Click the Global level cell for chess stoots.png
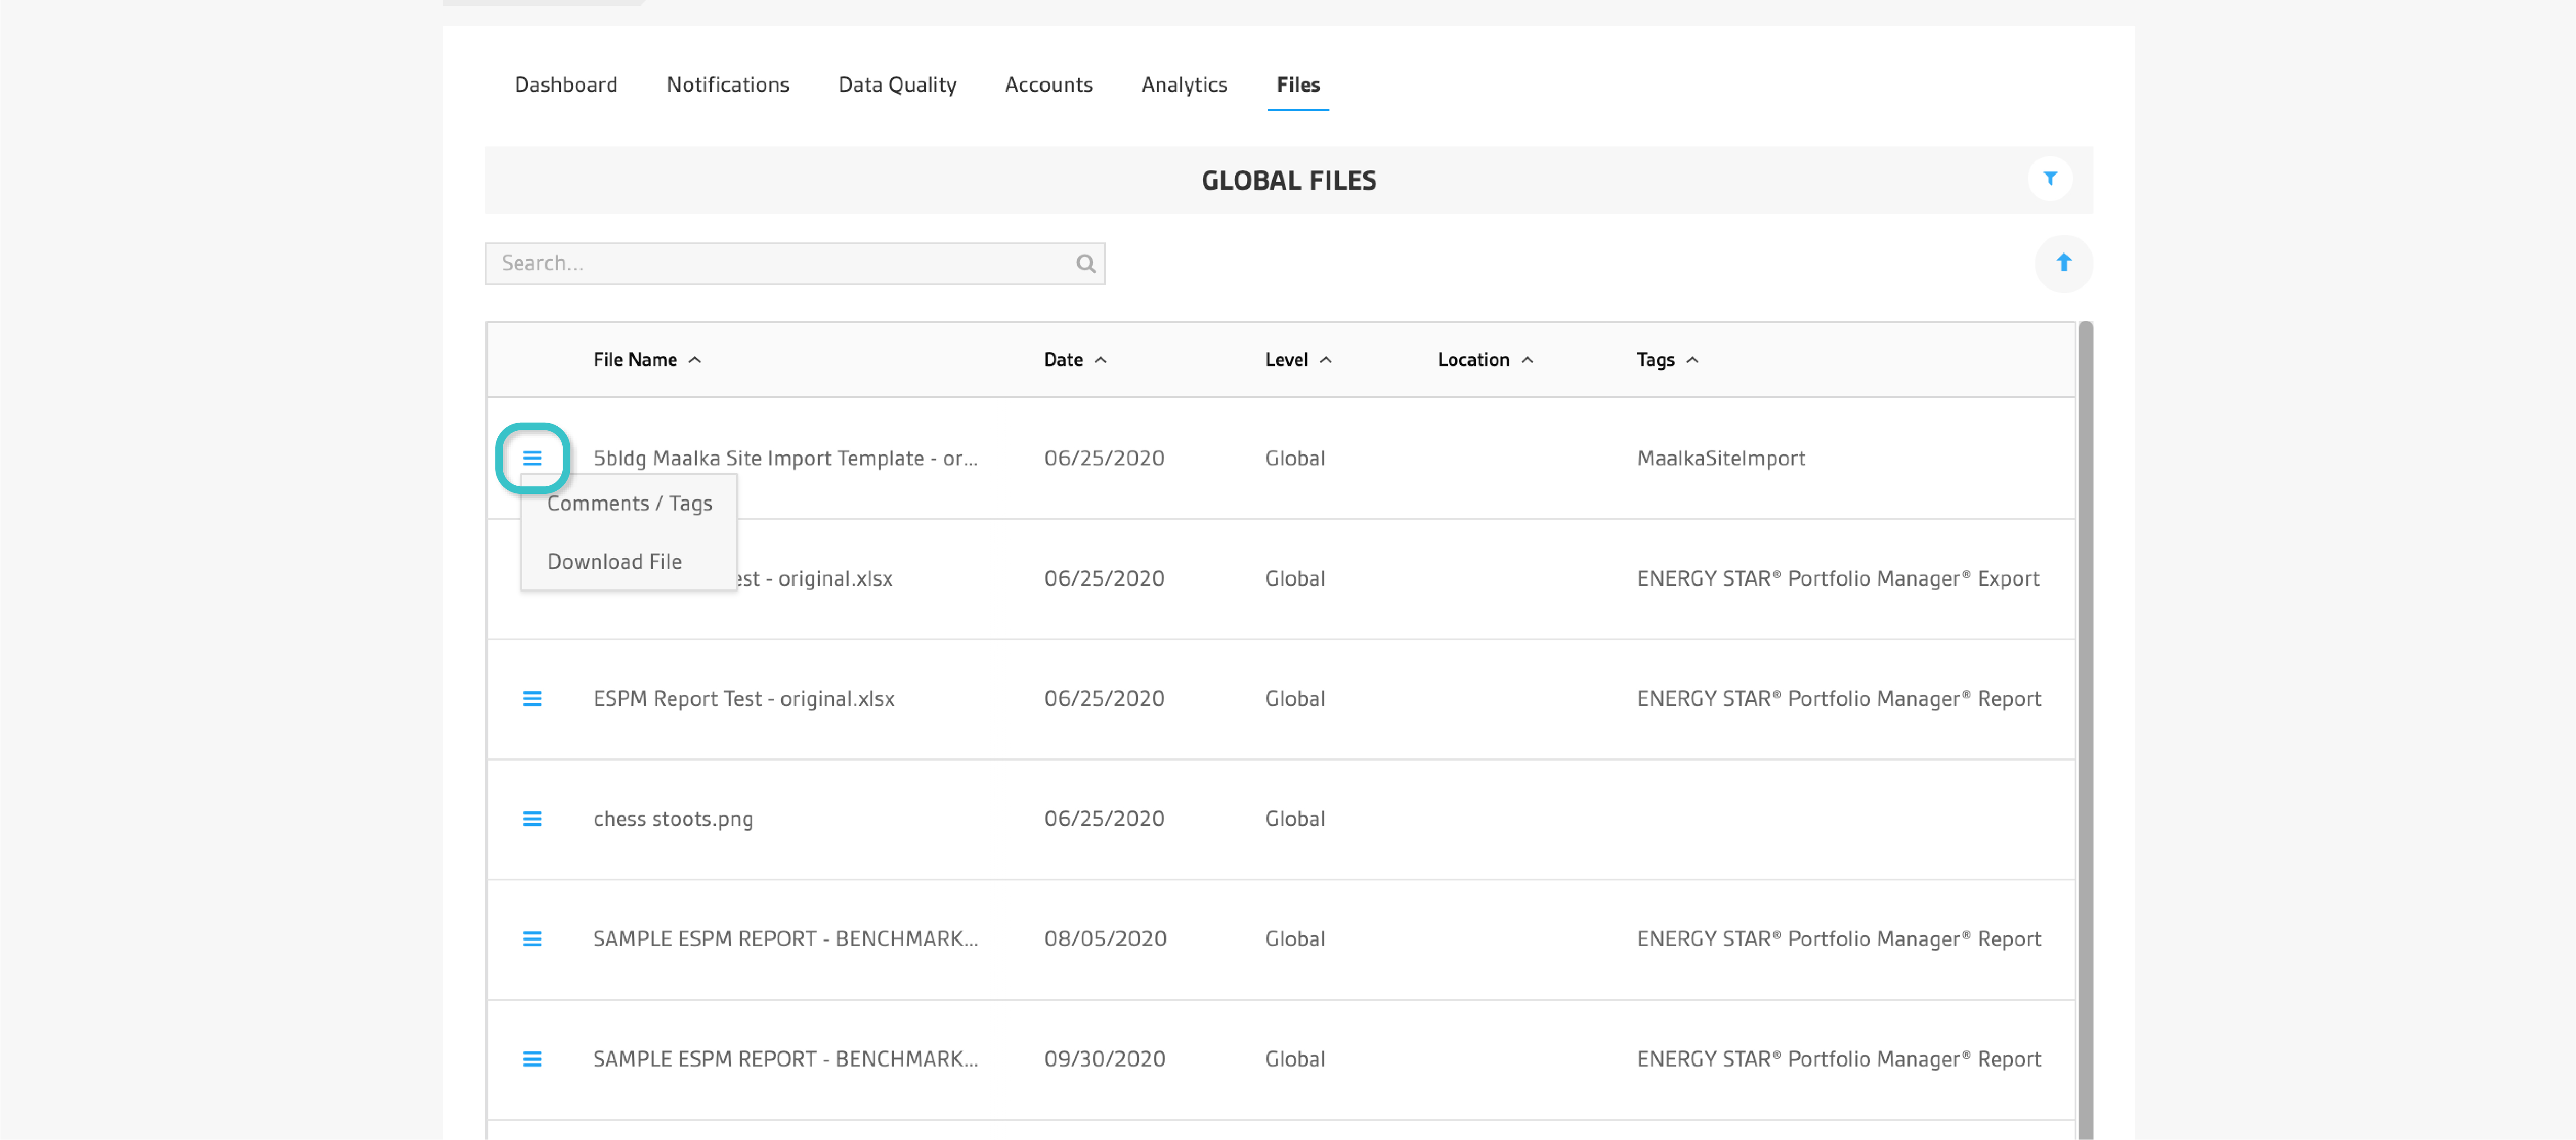The width and height of the screenshot is (2576, 1140). pos(1295,819)
